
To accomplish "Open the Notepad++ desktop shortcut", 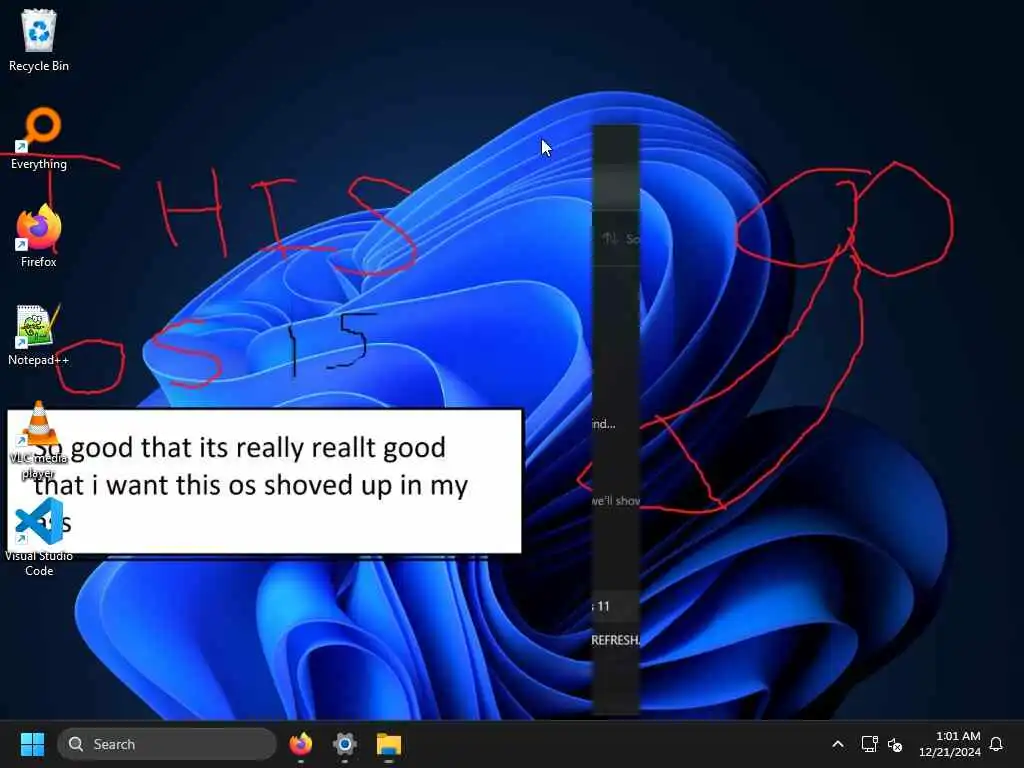I will coord(39,334).
